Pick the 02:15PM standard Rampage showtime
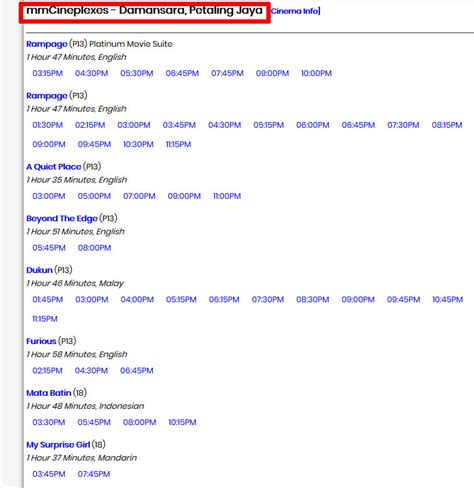Viewport: 474px width, 488px height. click(90, 125)
